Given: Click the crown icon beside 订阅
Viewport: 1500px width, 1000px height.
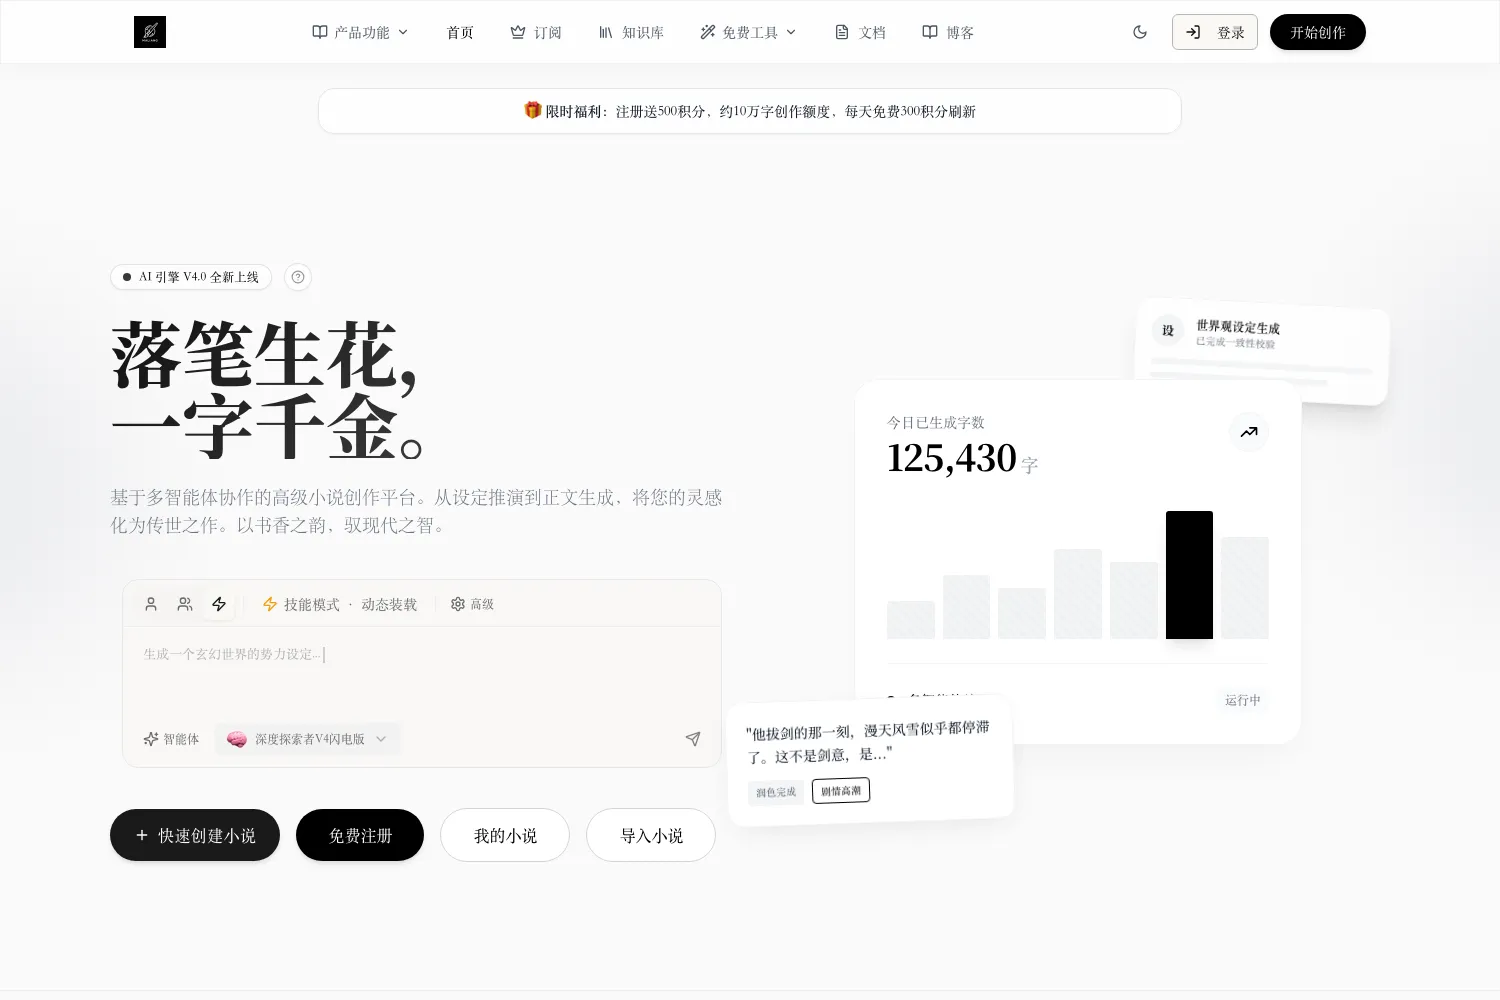Looking at the screenshot, I should coord(518,32).
